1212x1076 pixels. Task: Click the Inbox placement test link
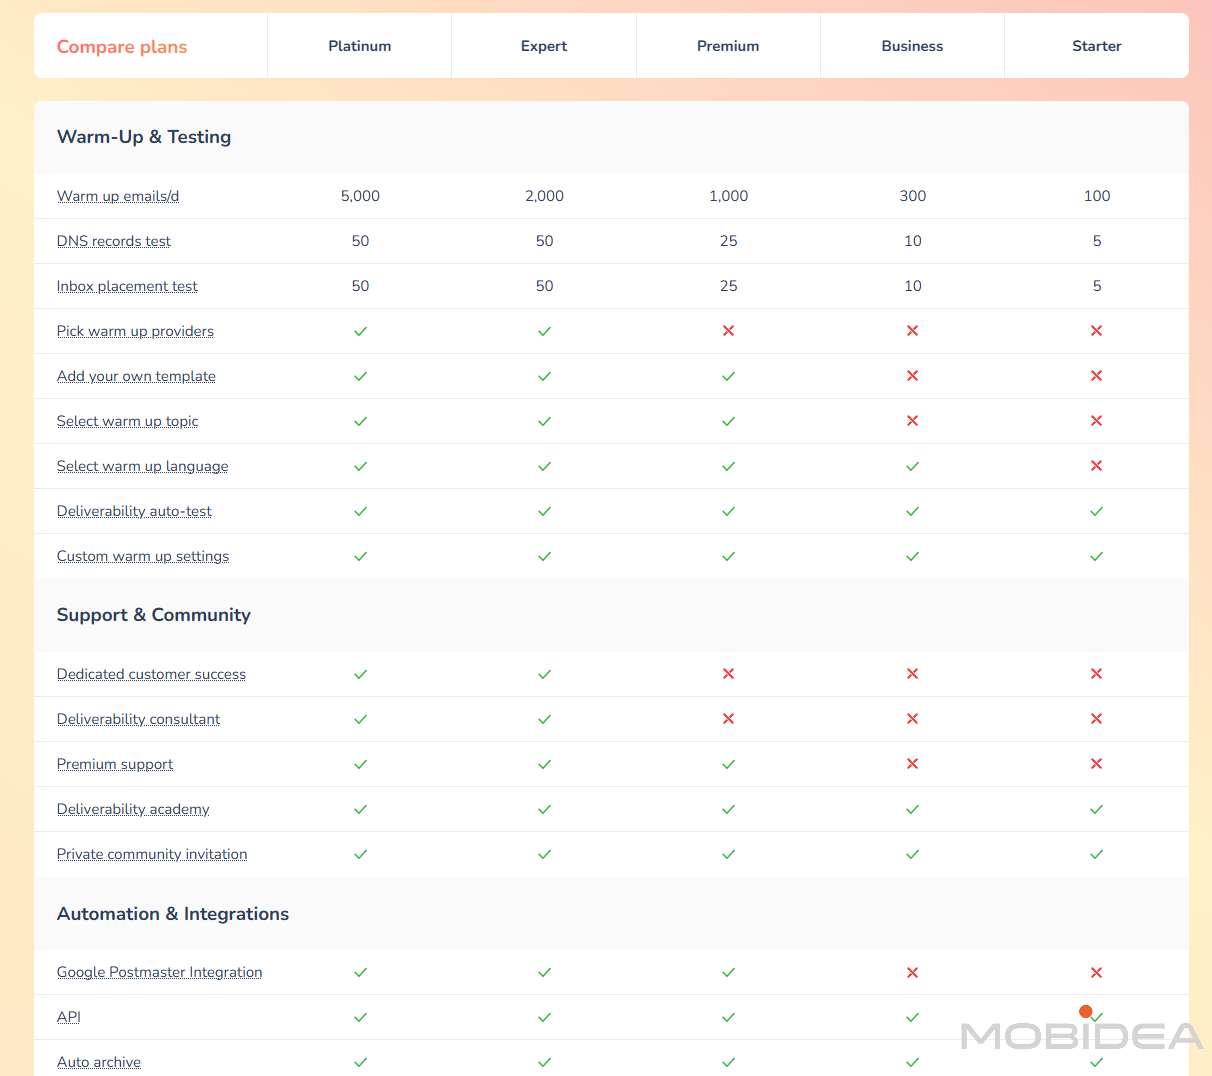click(x=127, y=286)
